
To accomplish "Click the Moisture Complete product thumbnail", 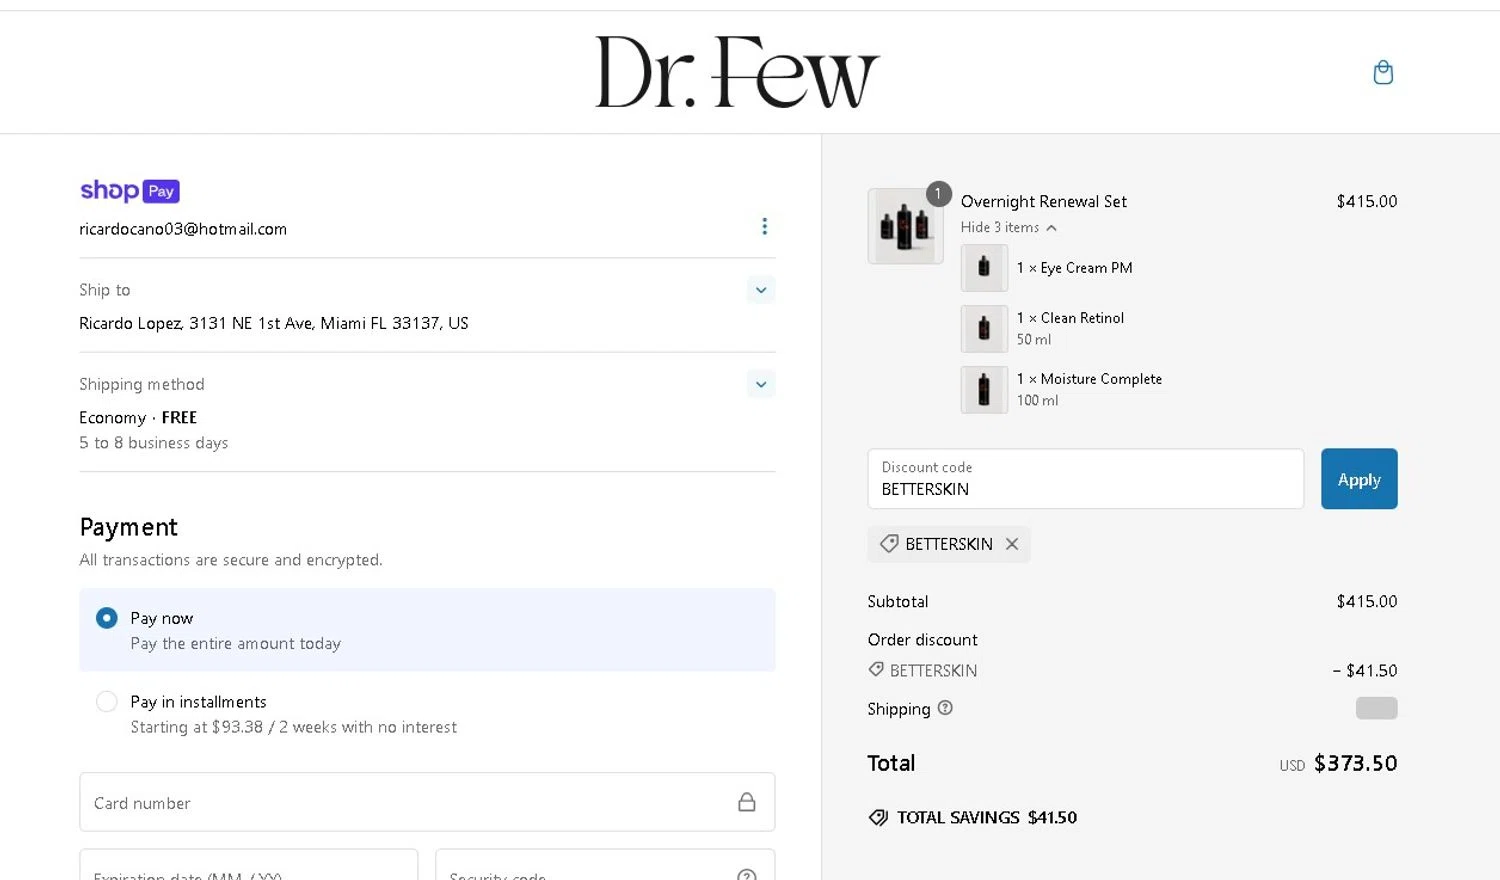I will click(x=984, y=389).
